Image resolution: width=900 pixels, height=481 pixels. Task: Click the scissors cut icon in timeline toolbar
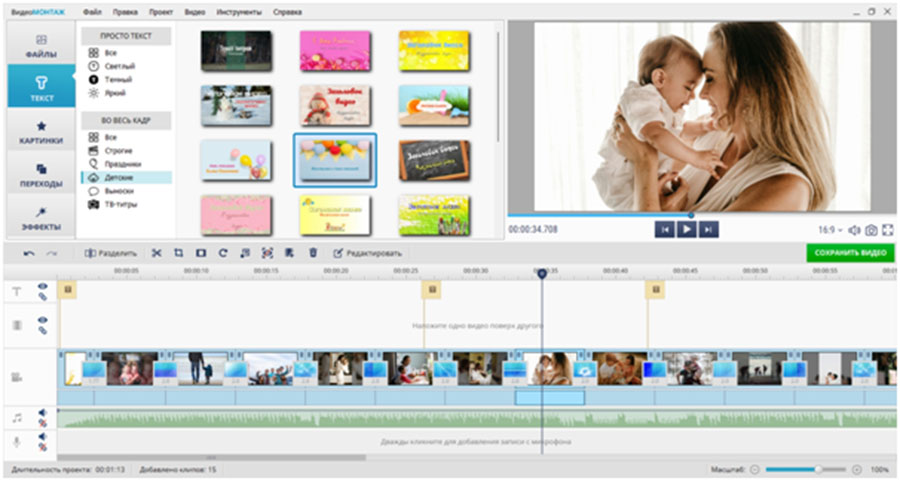[x=156, y=253]
